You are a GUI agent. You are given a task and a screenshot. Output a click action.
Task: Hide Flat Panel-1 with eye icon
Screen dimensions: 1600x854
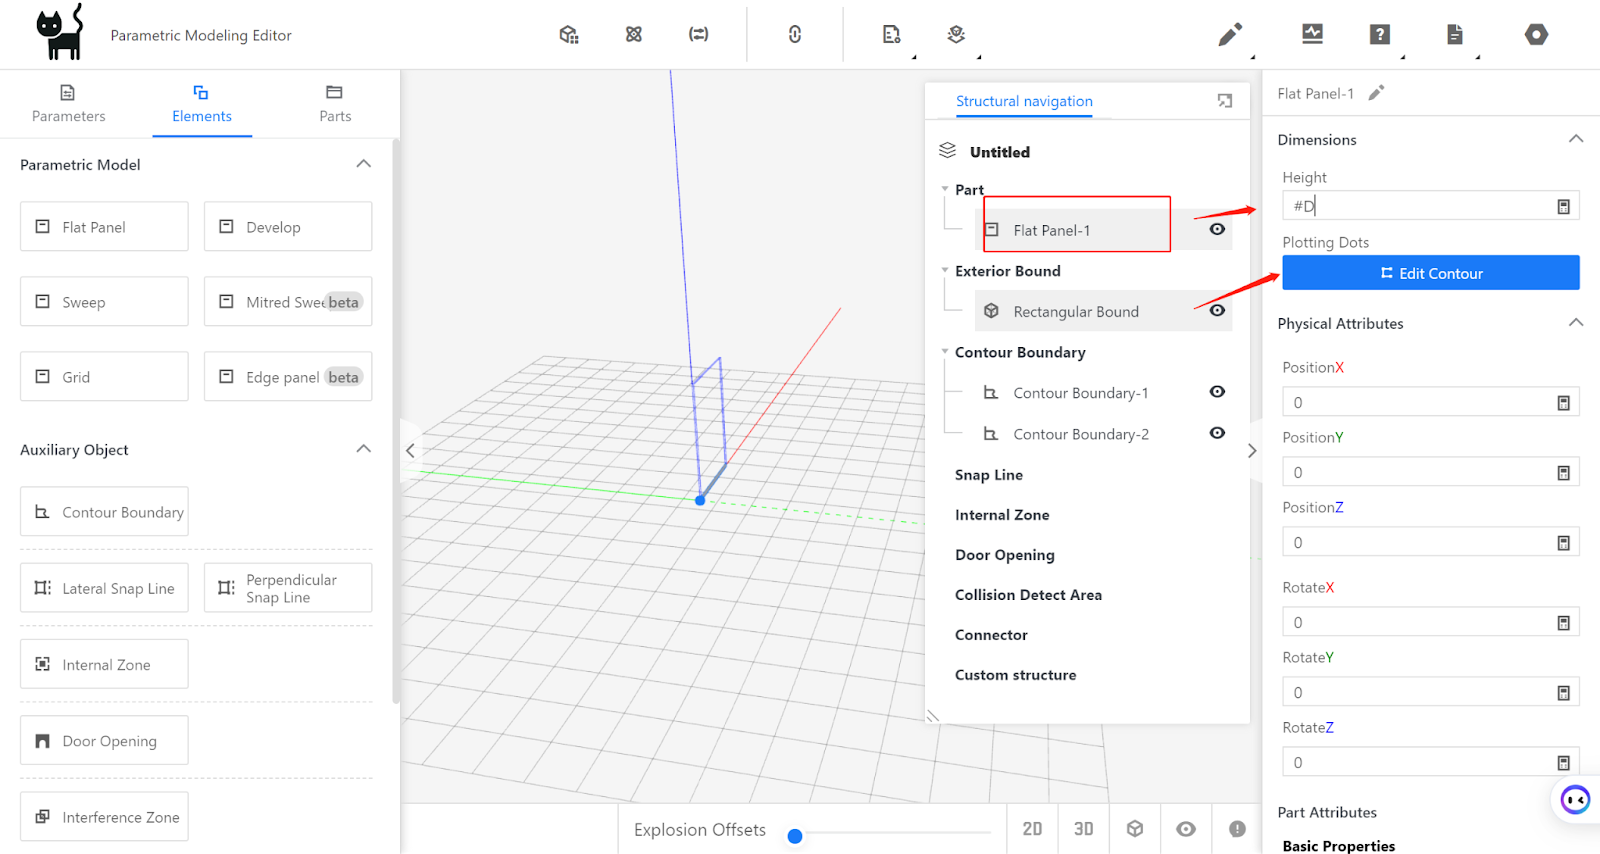click(1217, 229)
